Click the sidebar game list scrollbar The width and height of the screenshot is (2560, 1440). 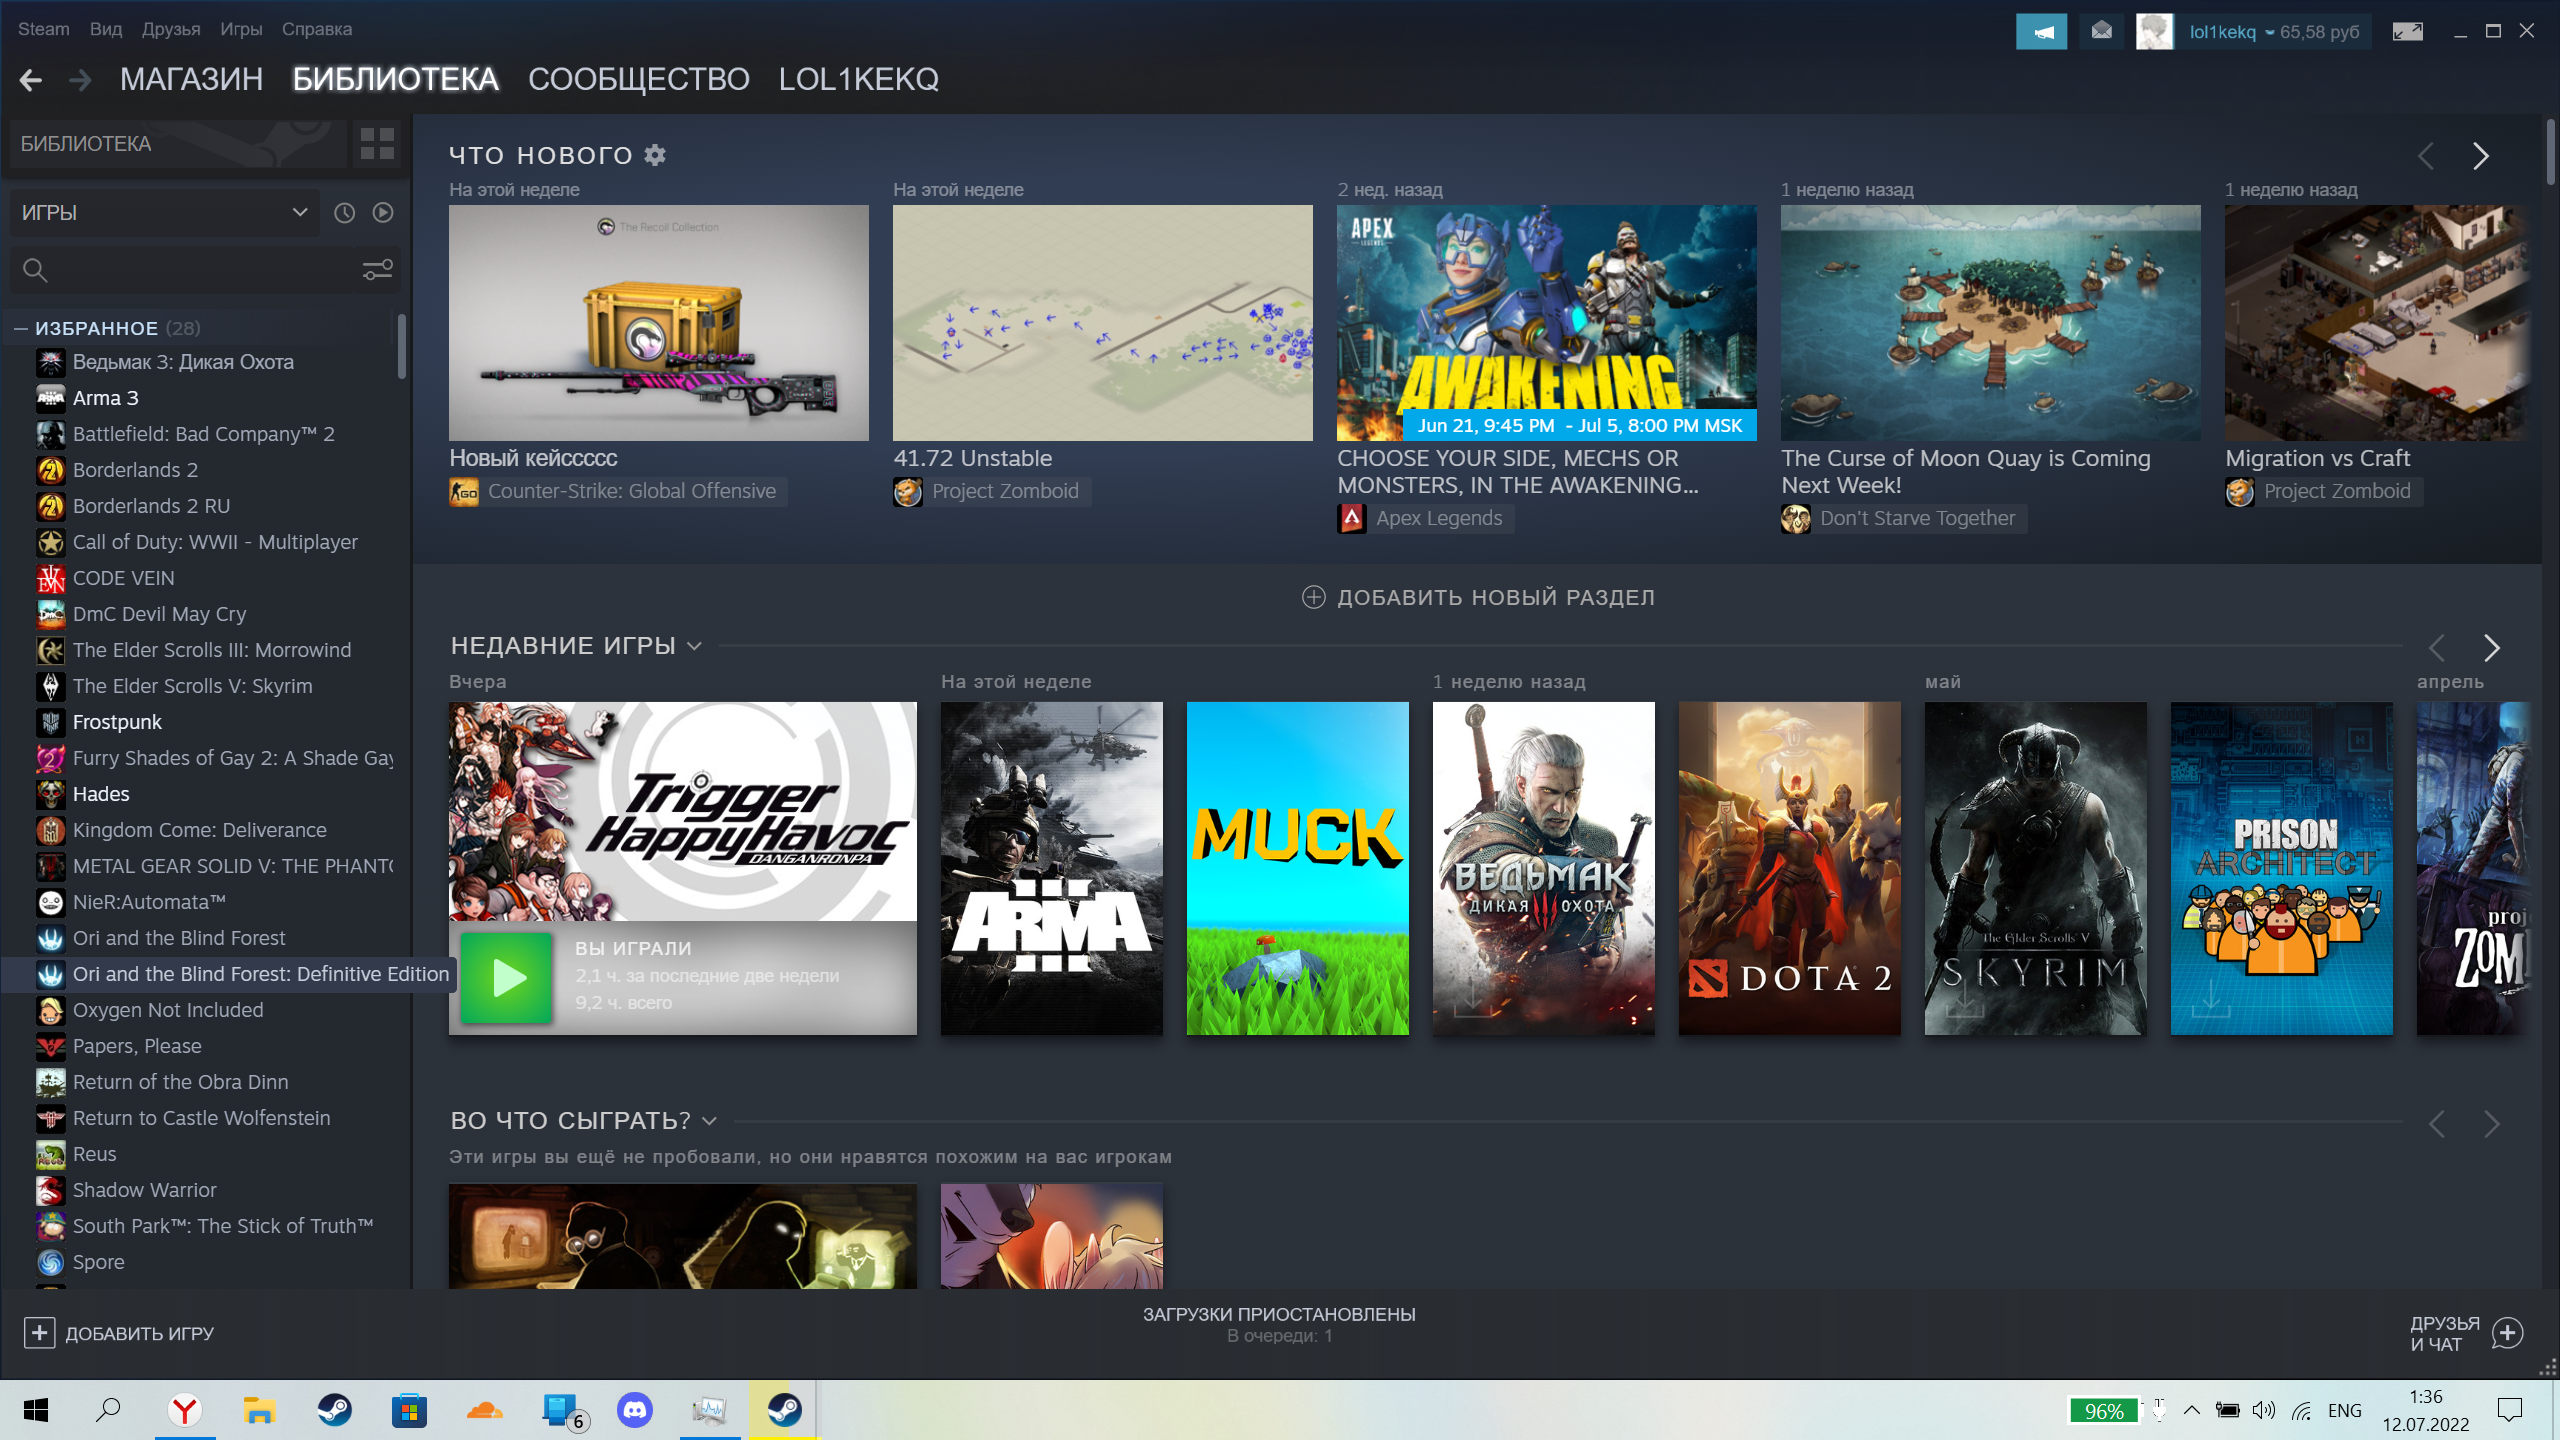click(x=402, y=347)
